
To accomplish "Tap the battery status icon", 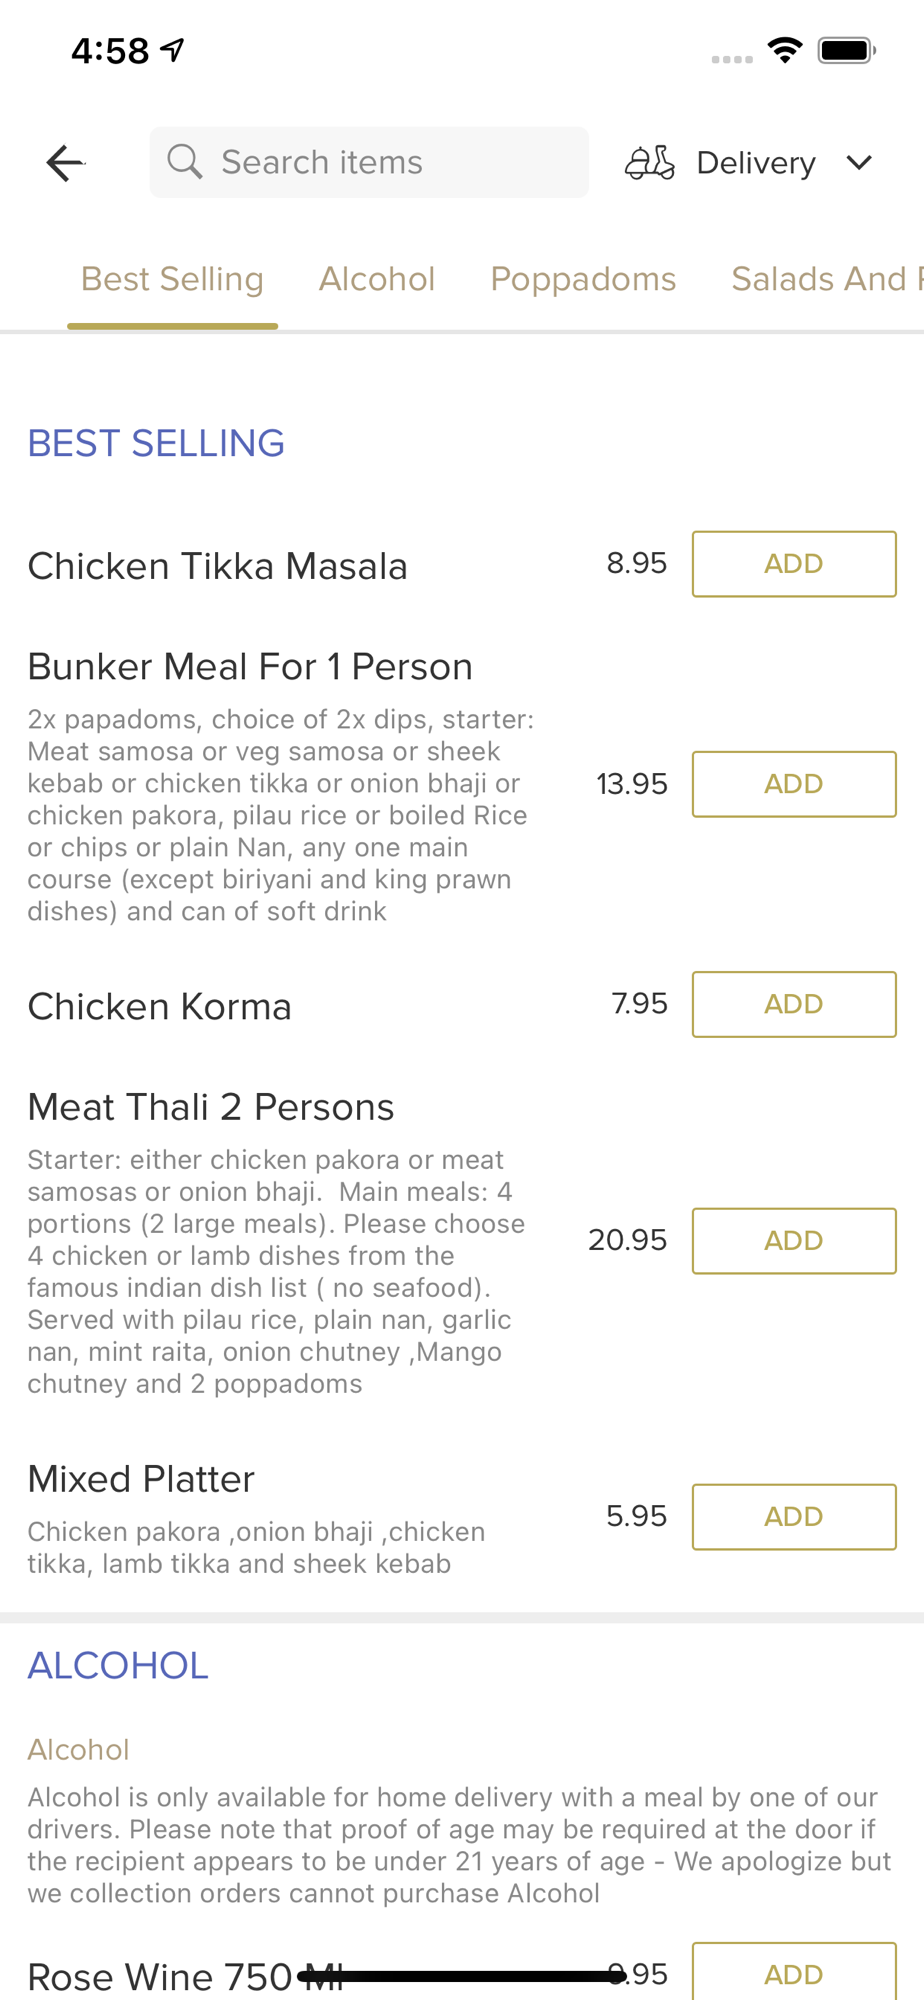I will [x=847, y=50].
